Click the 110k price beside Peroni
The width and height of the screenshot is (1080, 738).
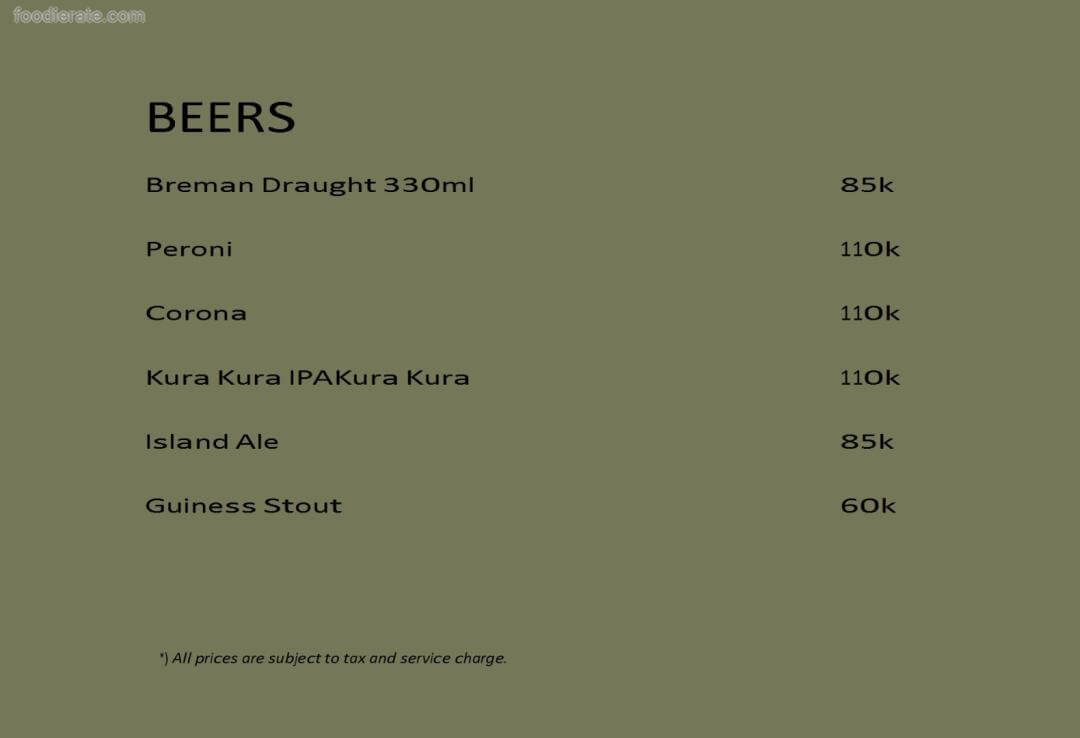click(869, 249)
